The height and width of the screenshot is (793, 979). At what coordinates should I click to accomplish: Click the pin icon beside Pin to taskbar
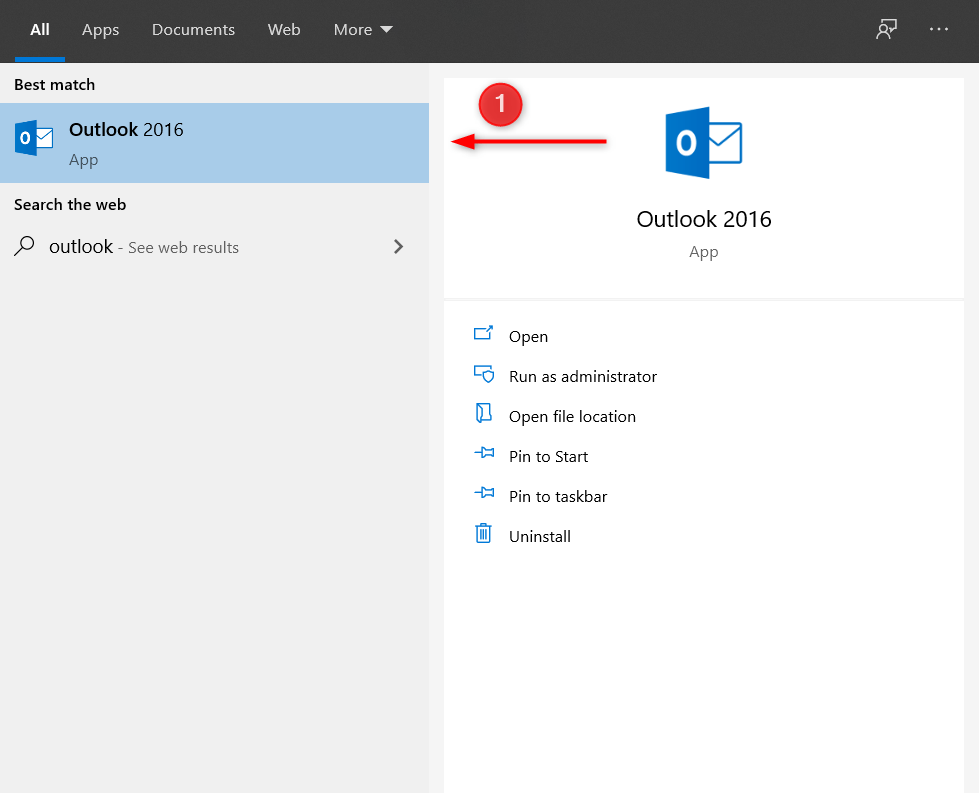click(x=484, y=493)
